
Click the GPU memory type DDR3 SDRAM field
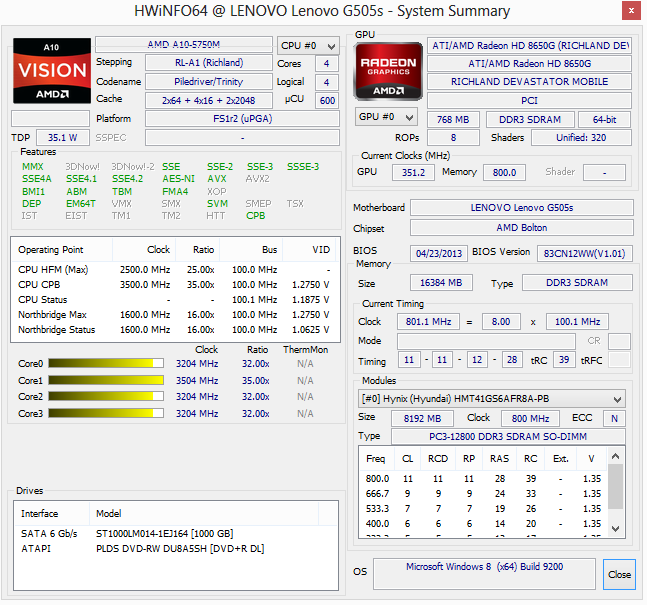[x=530, y=120]
